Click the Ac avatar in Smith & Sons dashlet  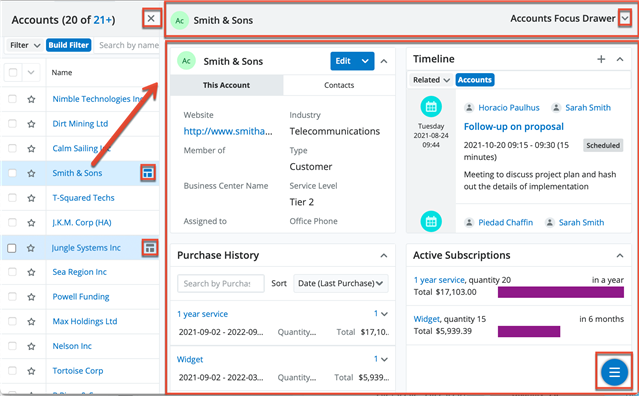[x=186, y=61]
